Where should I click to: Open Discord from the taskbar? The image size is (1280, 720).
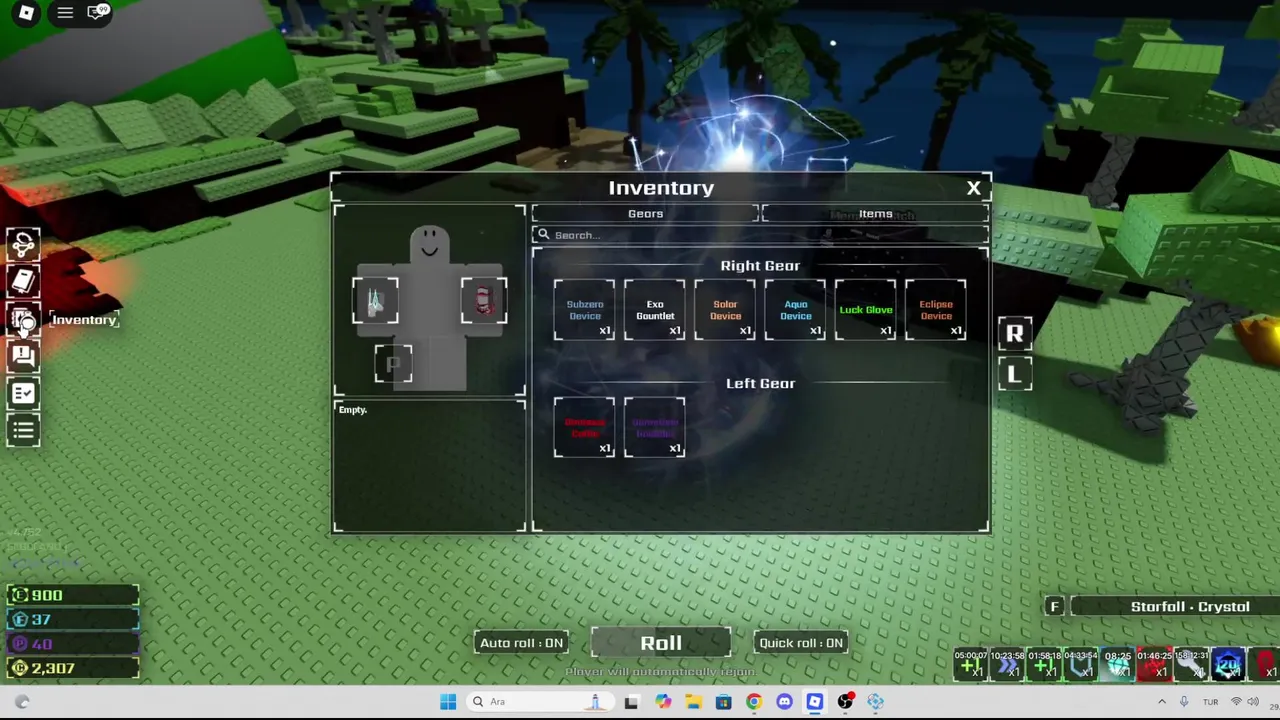784,702
